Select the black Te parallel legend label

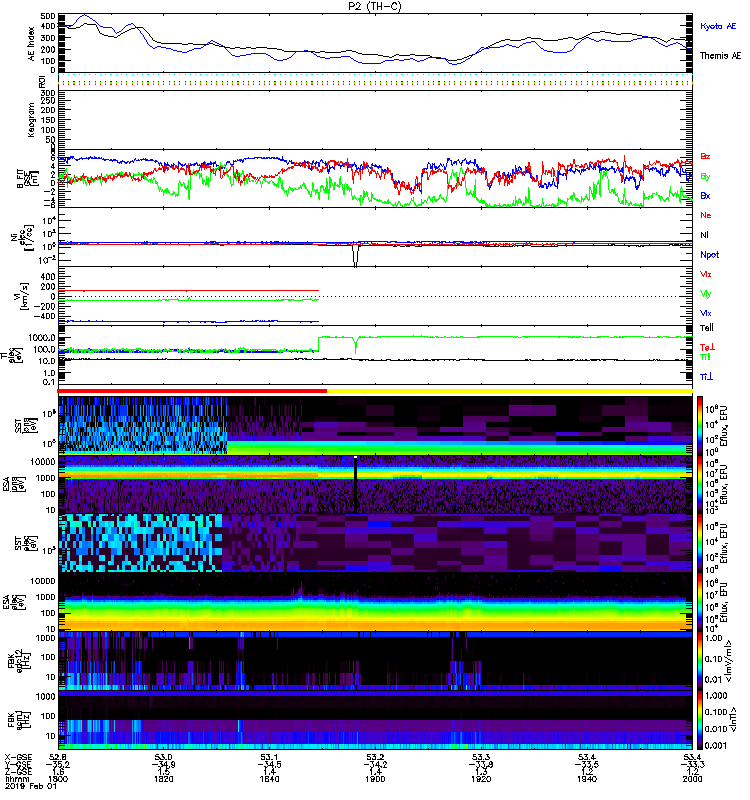(x=707, y=328)
